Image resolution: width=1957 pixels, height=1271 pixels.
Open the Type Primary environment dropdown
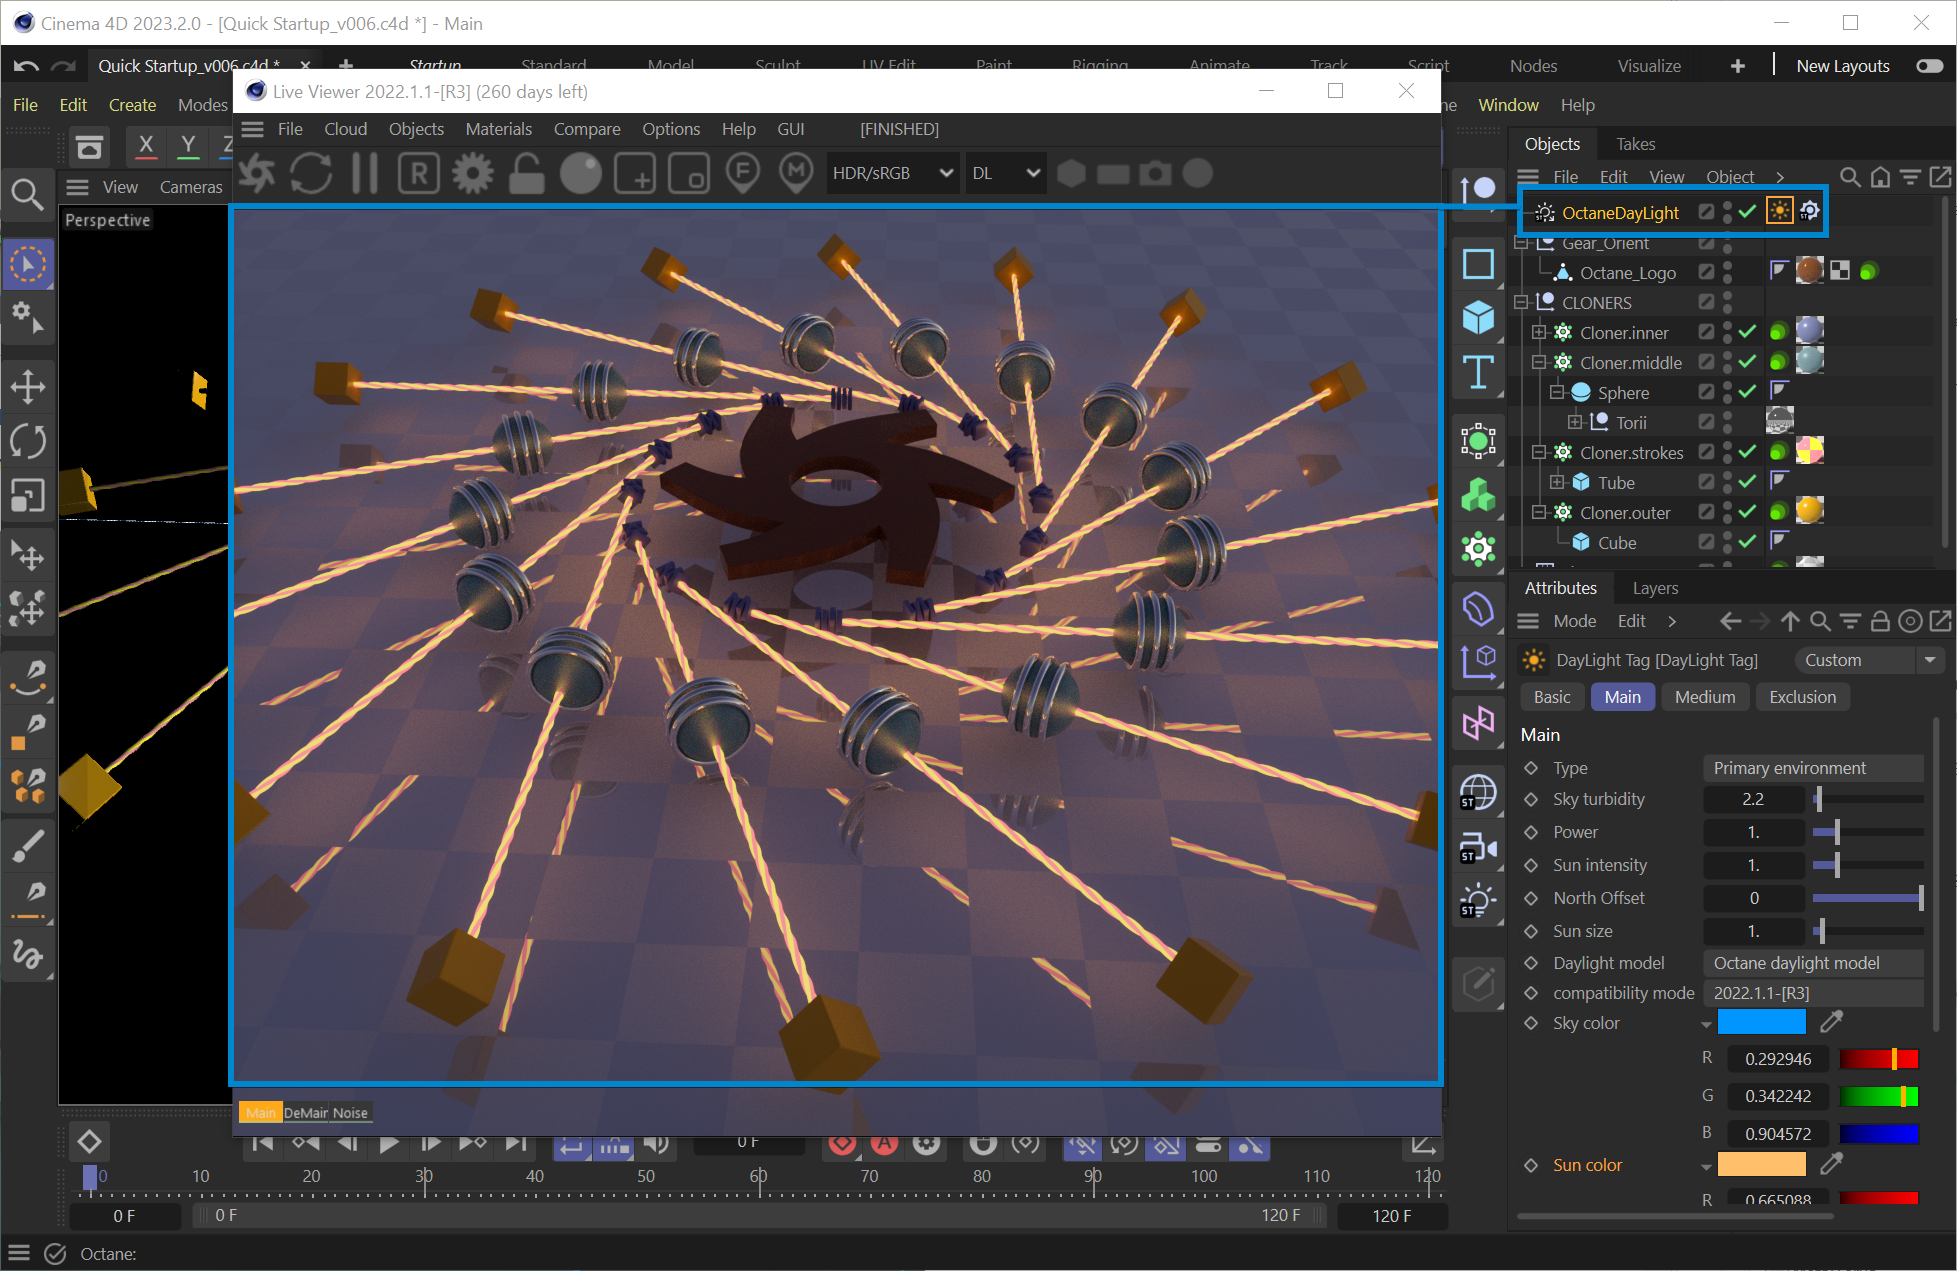pos(1811,768)
